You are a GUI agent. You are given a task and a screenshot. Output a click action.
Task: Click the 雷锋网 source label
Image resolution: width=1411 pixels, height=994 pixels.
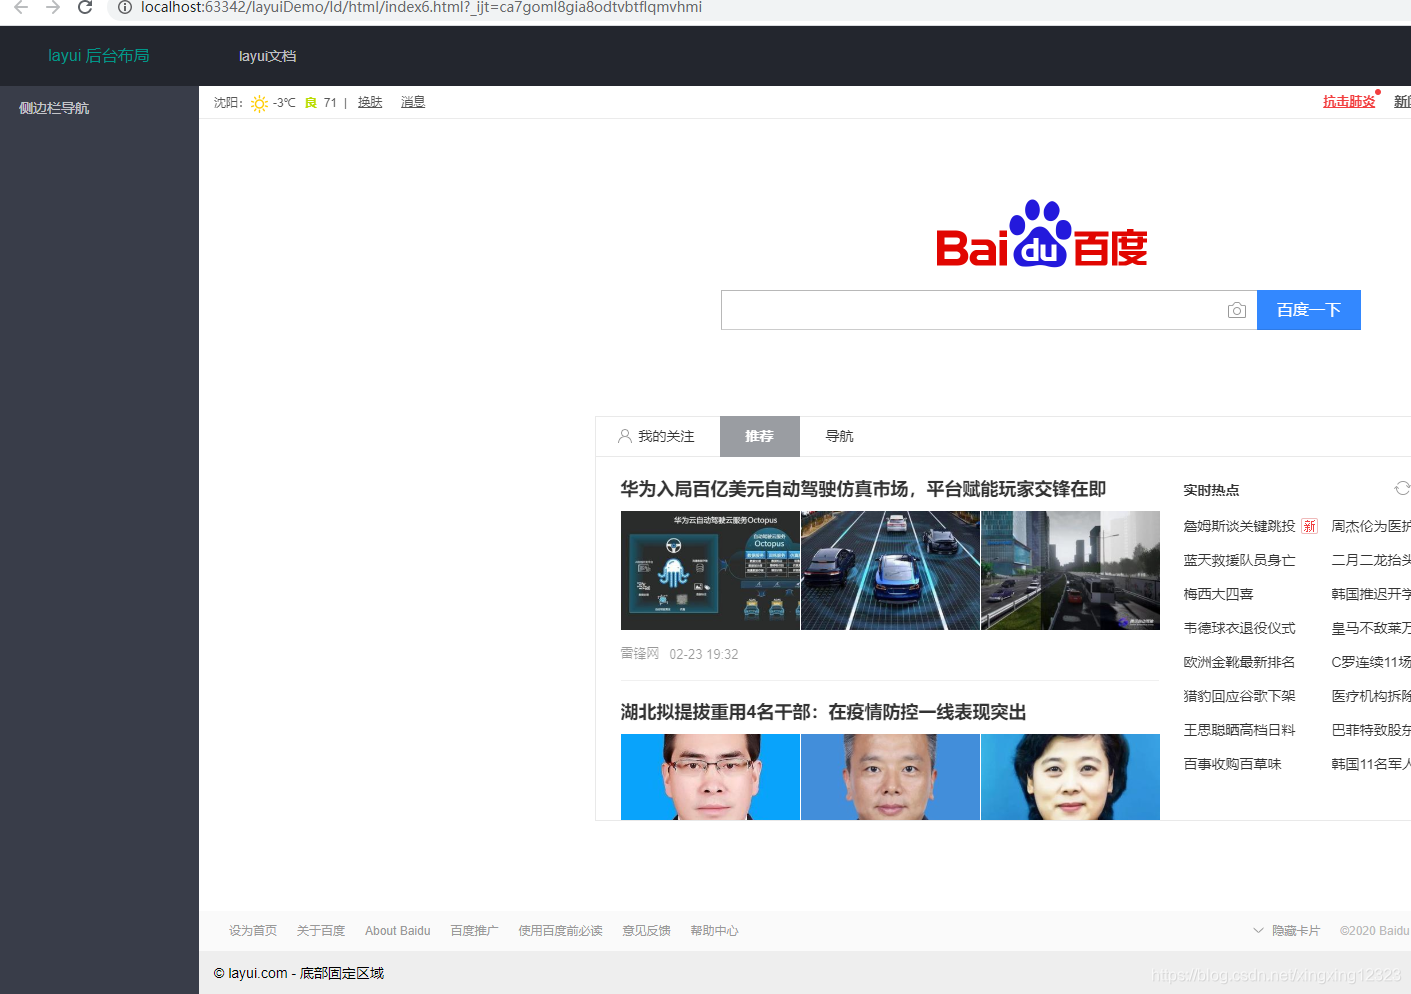pos(640,654)
